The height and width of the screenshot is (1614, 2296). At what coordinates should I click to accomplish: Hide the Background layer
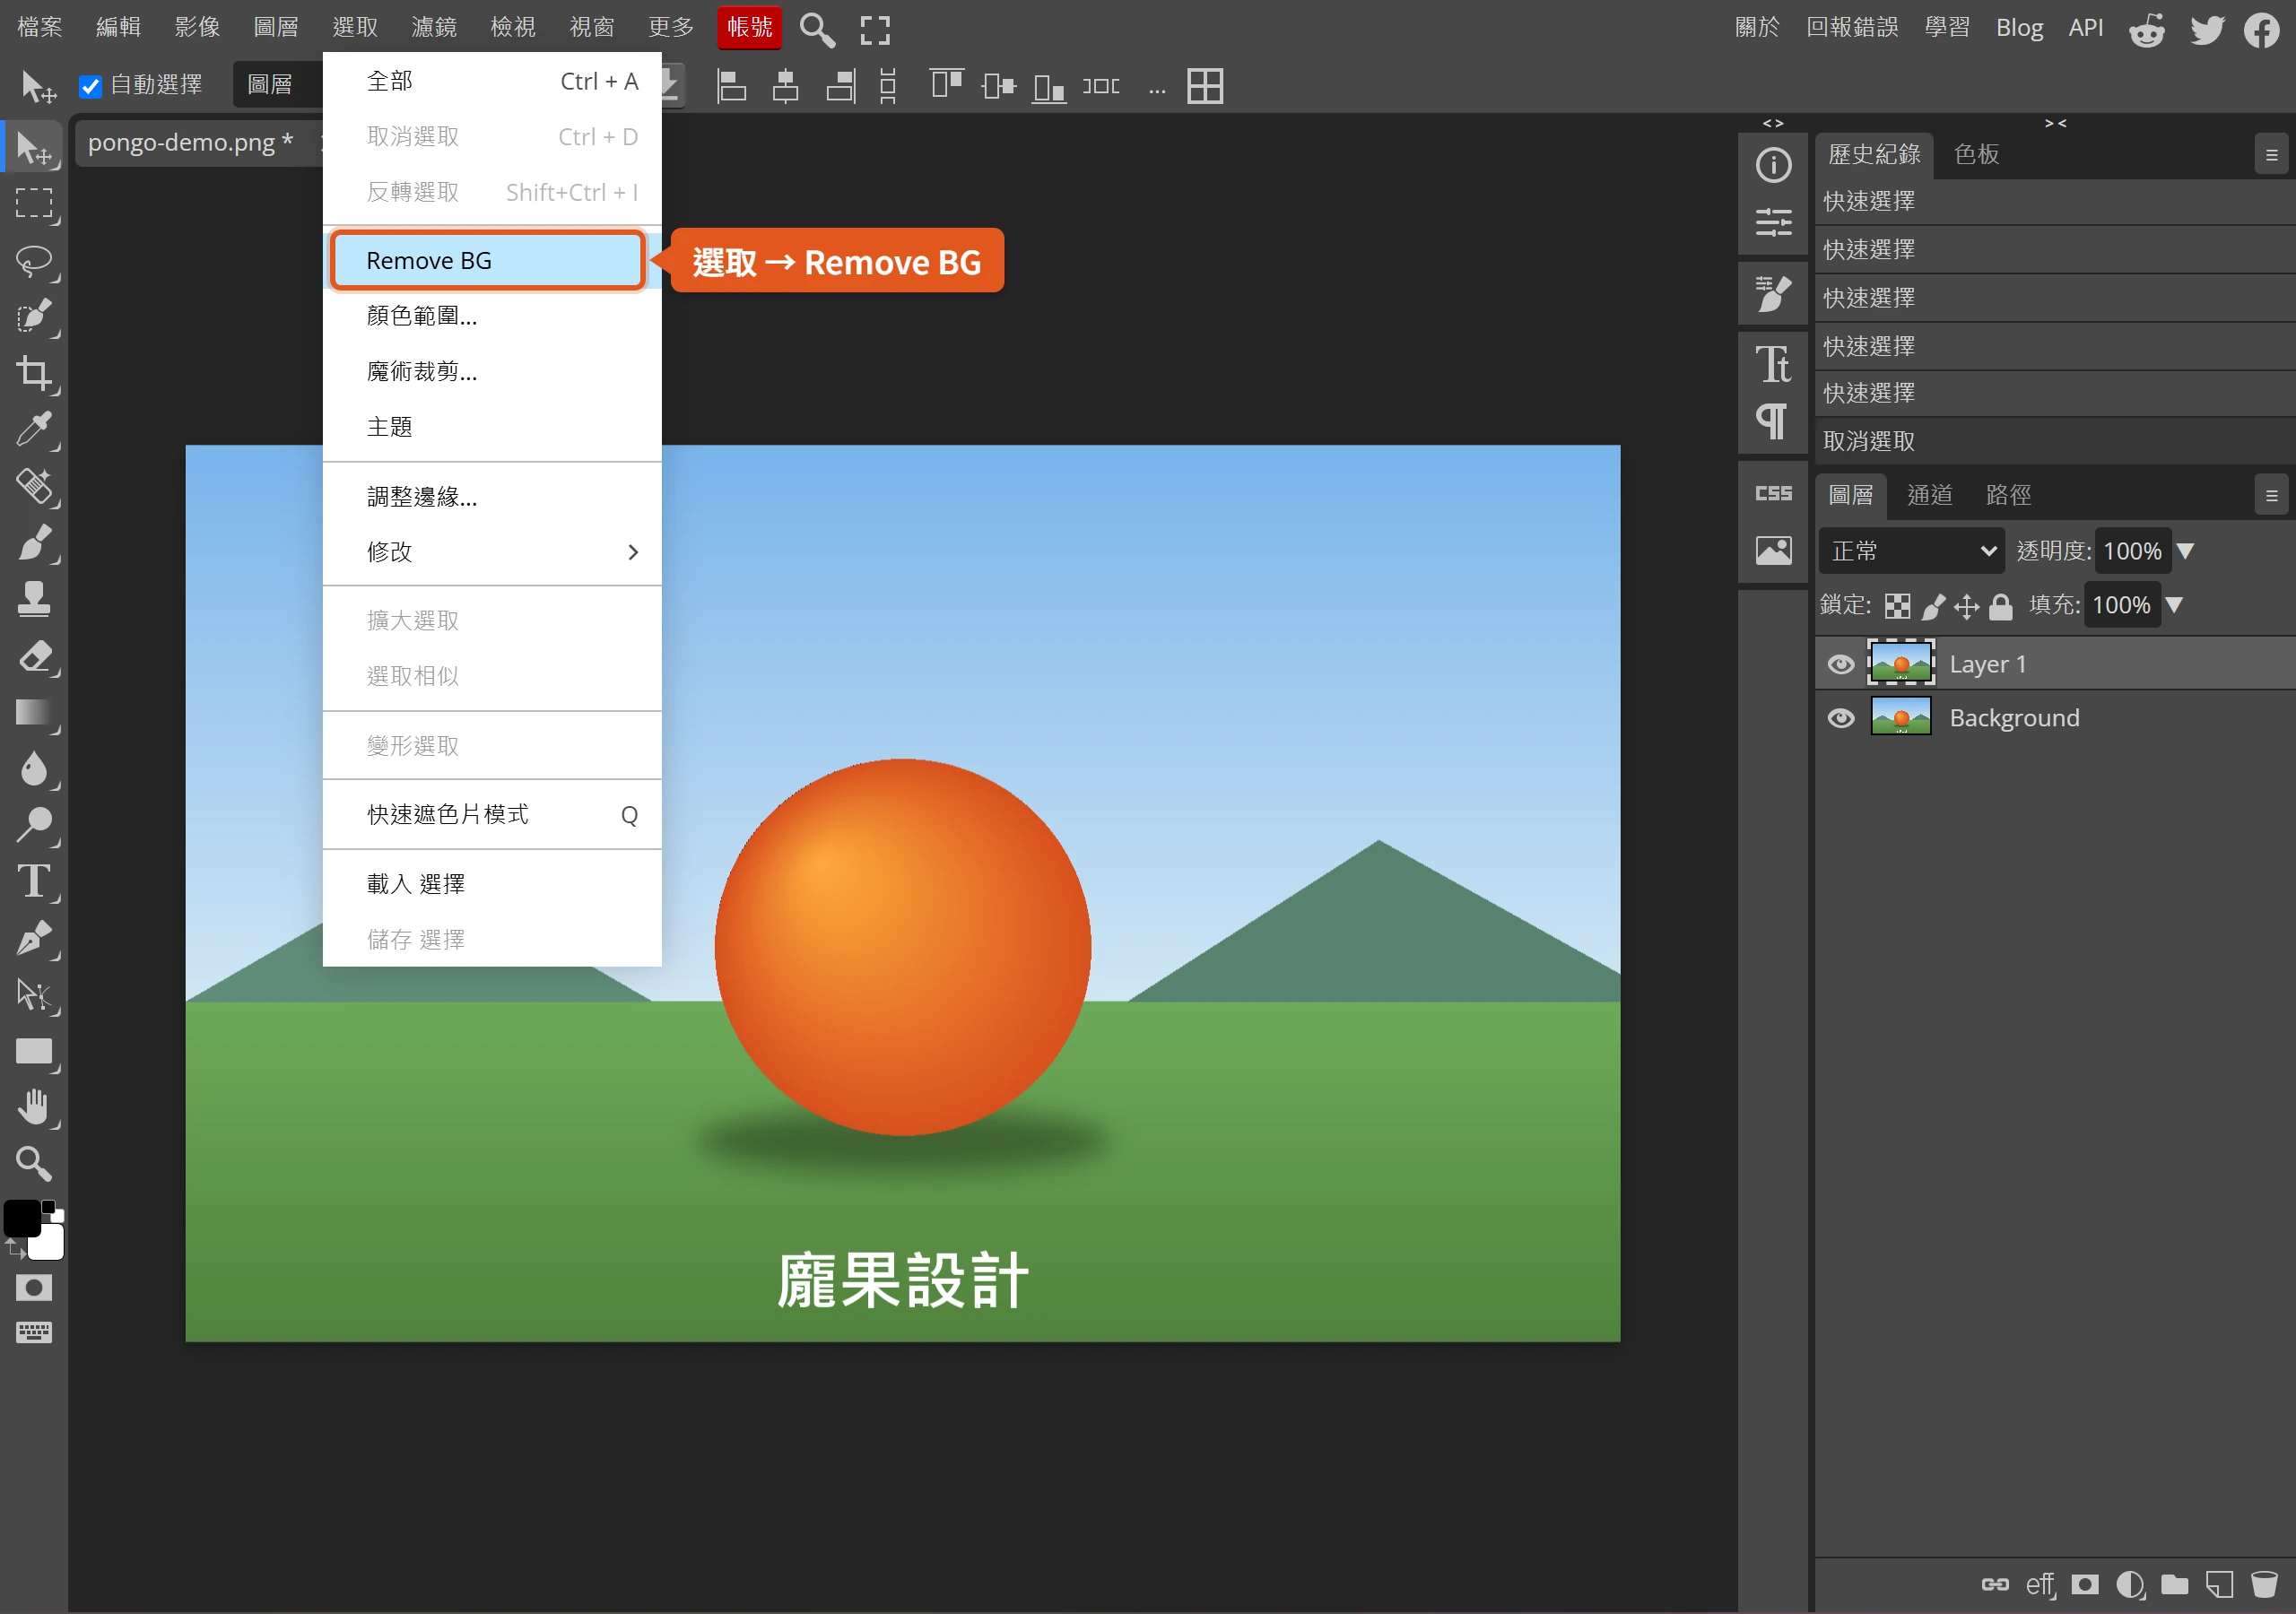[x=1840, y=718]
